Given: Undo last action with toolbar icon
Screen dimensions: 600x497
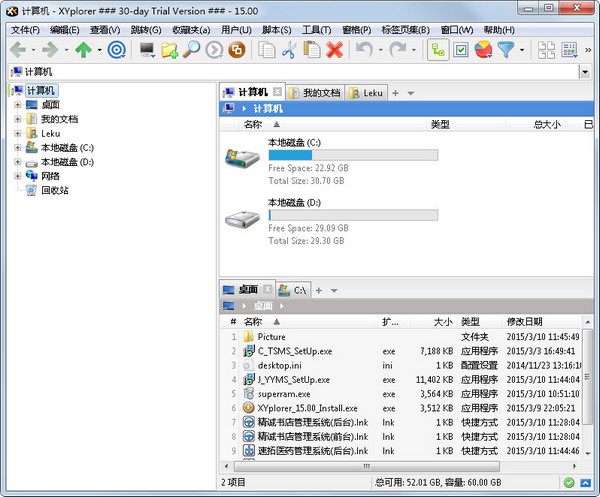Looking at the screenshot, I should click(364, 50).
